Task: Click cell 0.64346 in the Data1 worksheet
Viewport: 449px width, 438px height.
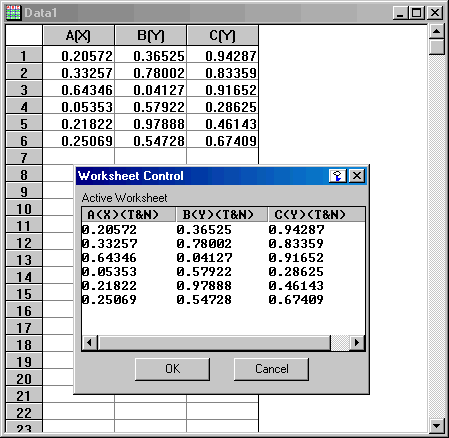Action: [79, 89]
